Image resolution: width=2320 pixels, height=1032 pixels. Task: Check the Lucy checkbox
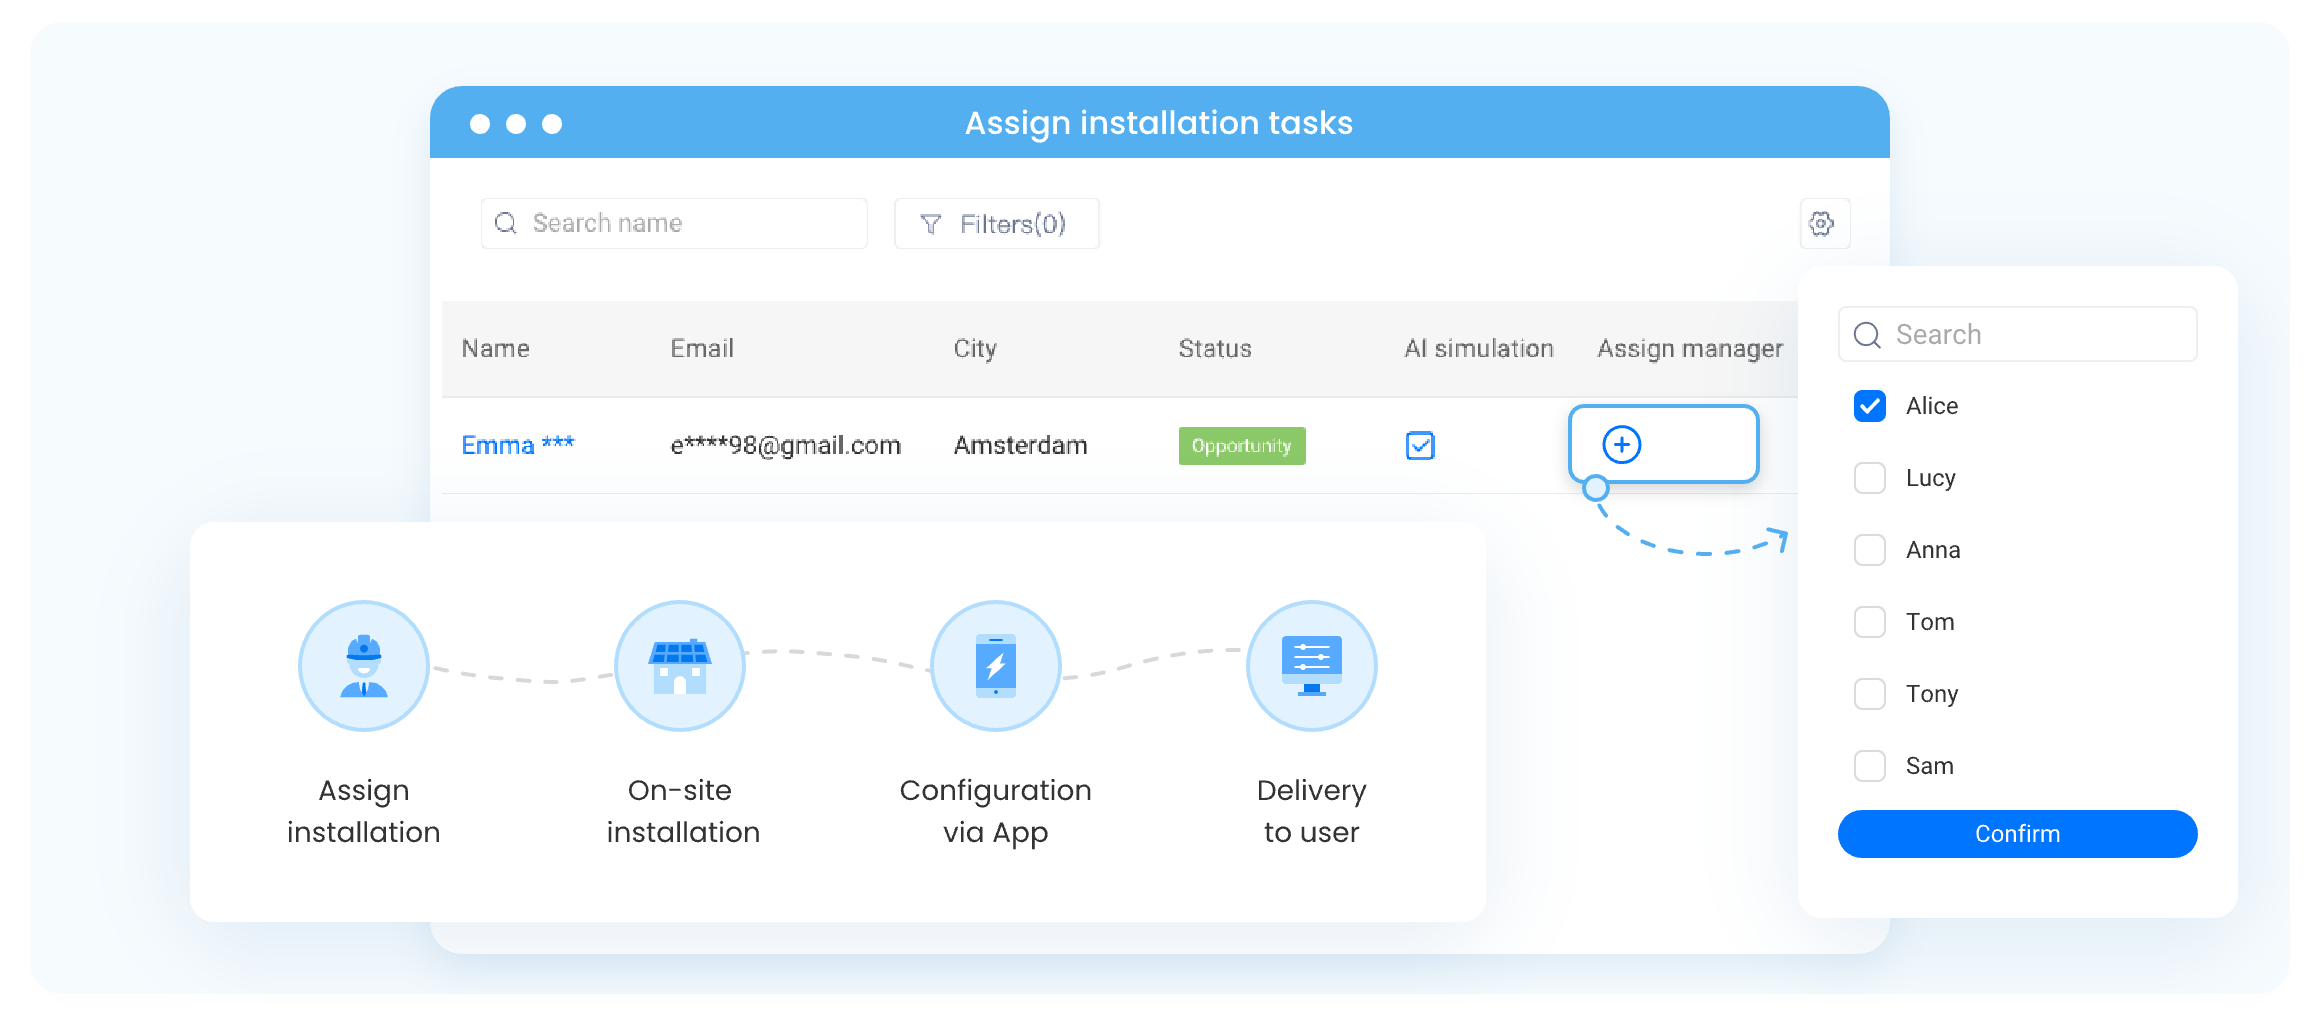click(x=1869, y=478)
